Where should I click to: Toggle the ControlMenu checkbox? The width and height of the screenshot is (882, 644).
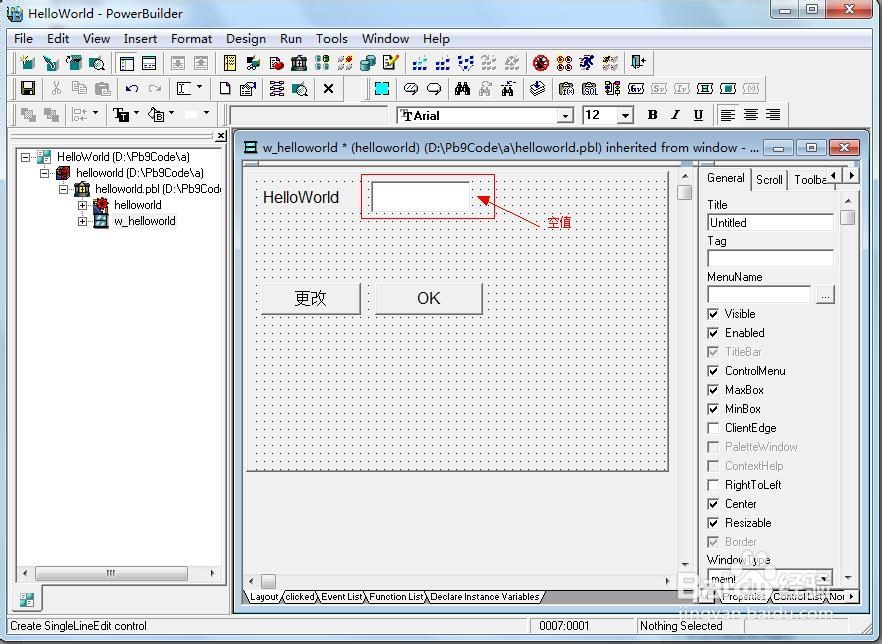click(713, 371)
